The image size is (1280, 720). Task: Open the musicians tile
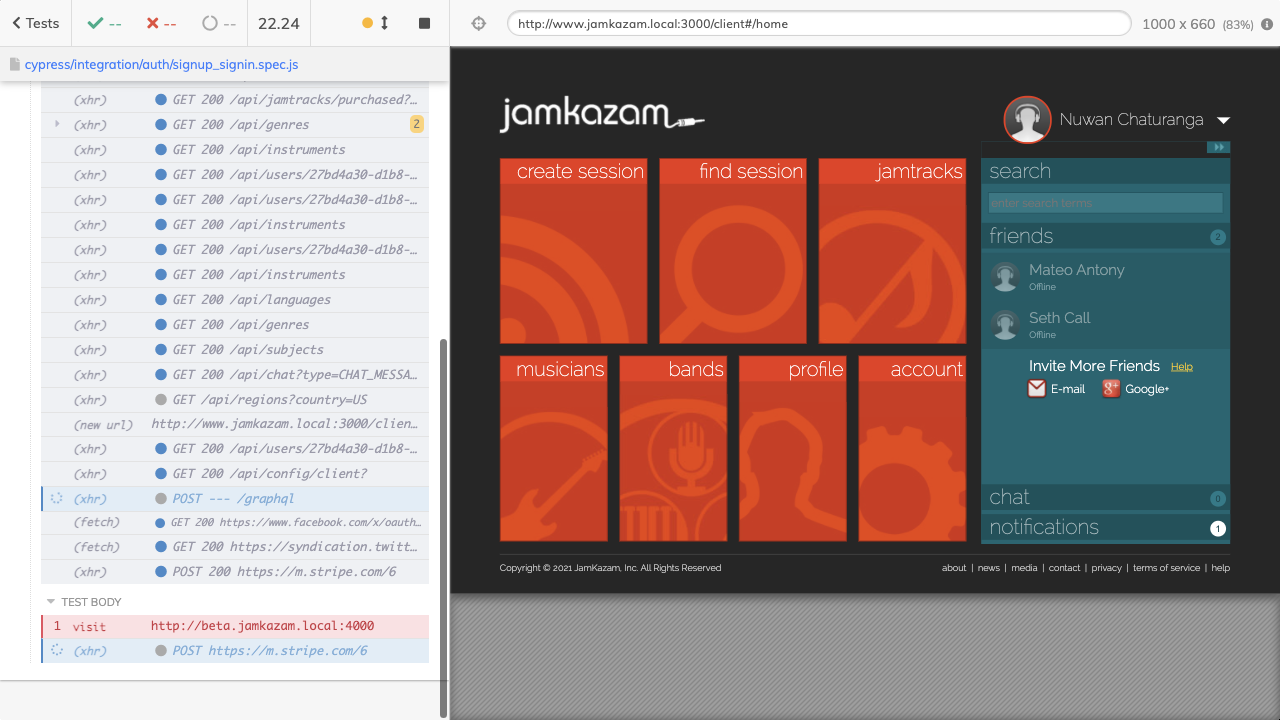click(x=553, y=449)
